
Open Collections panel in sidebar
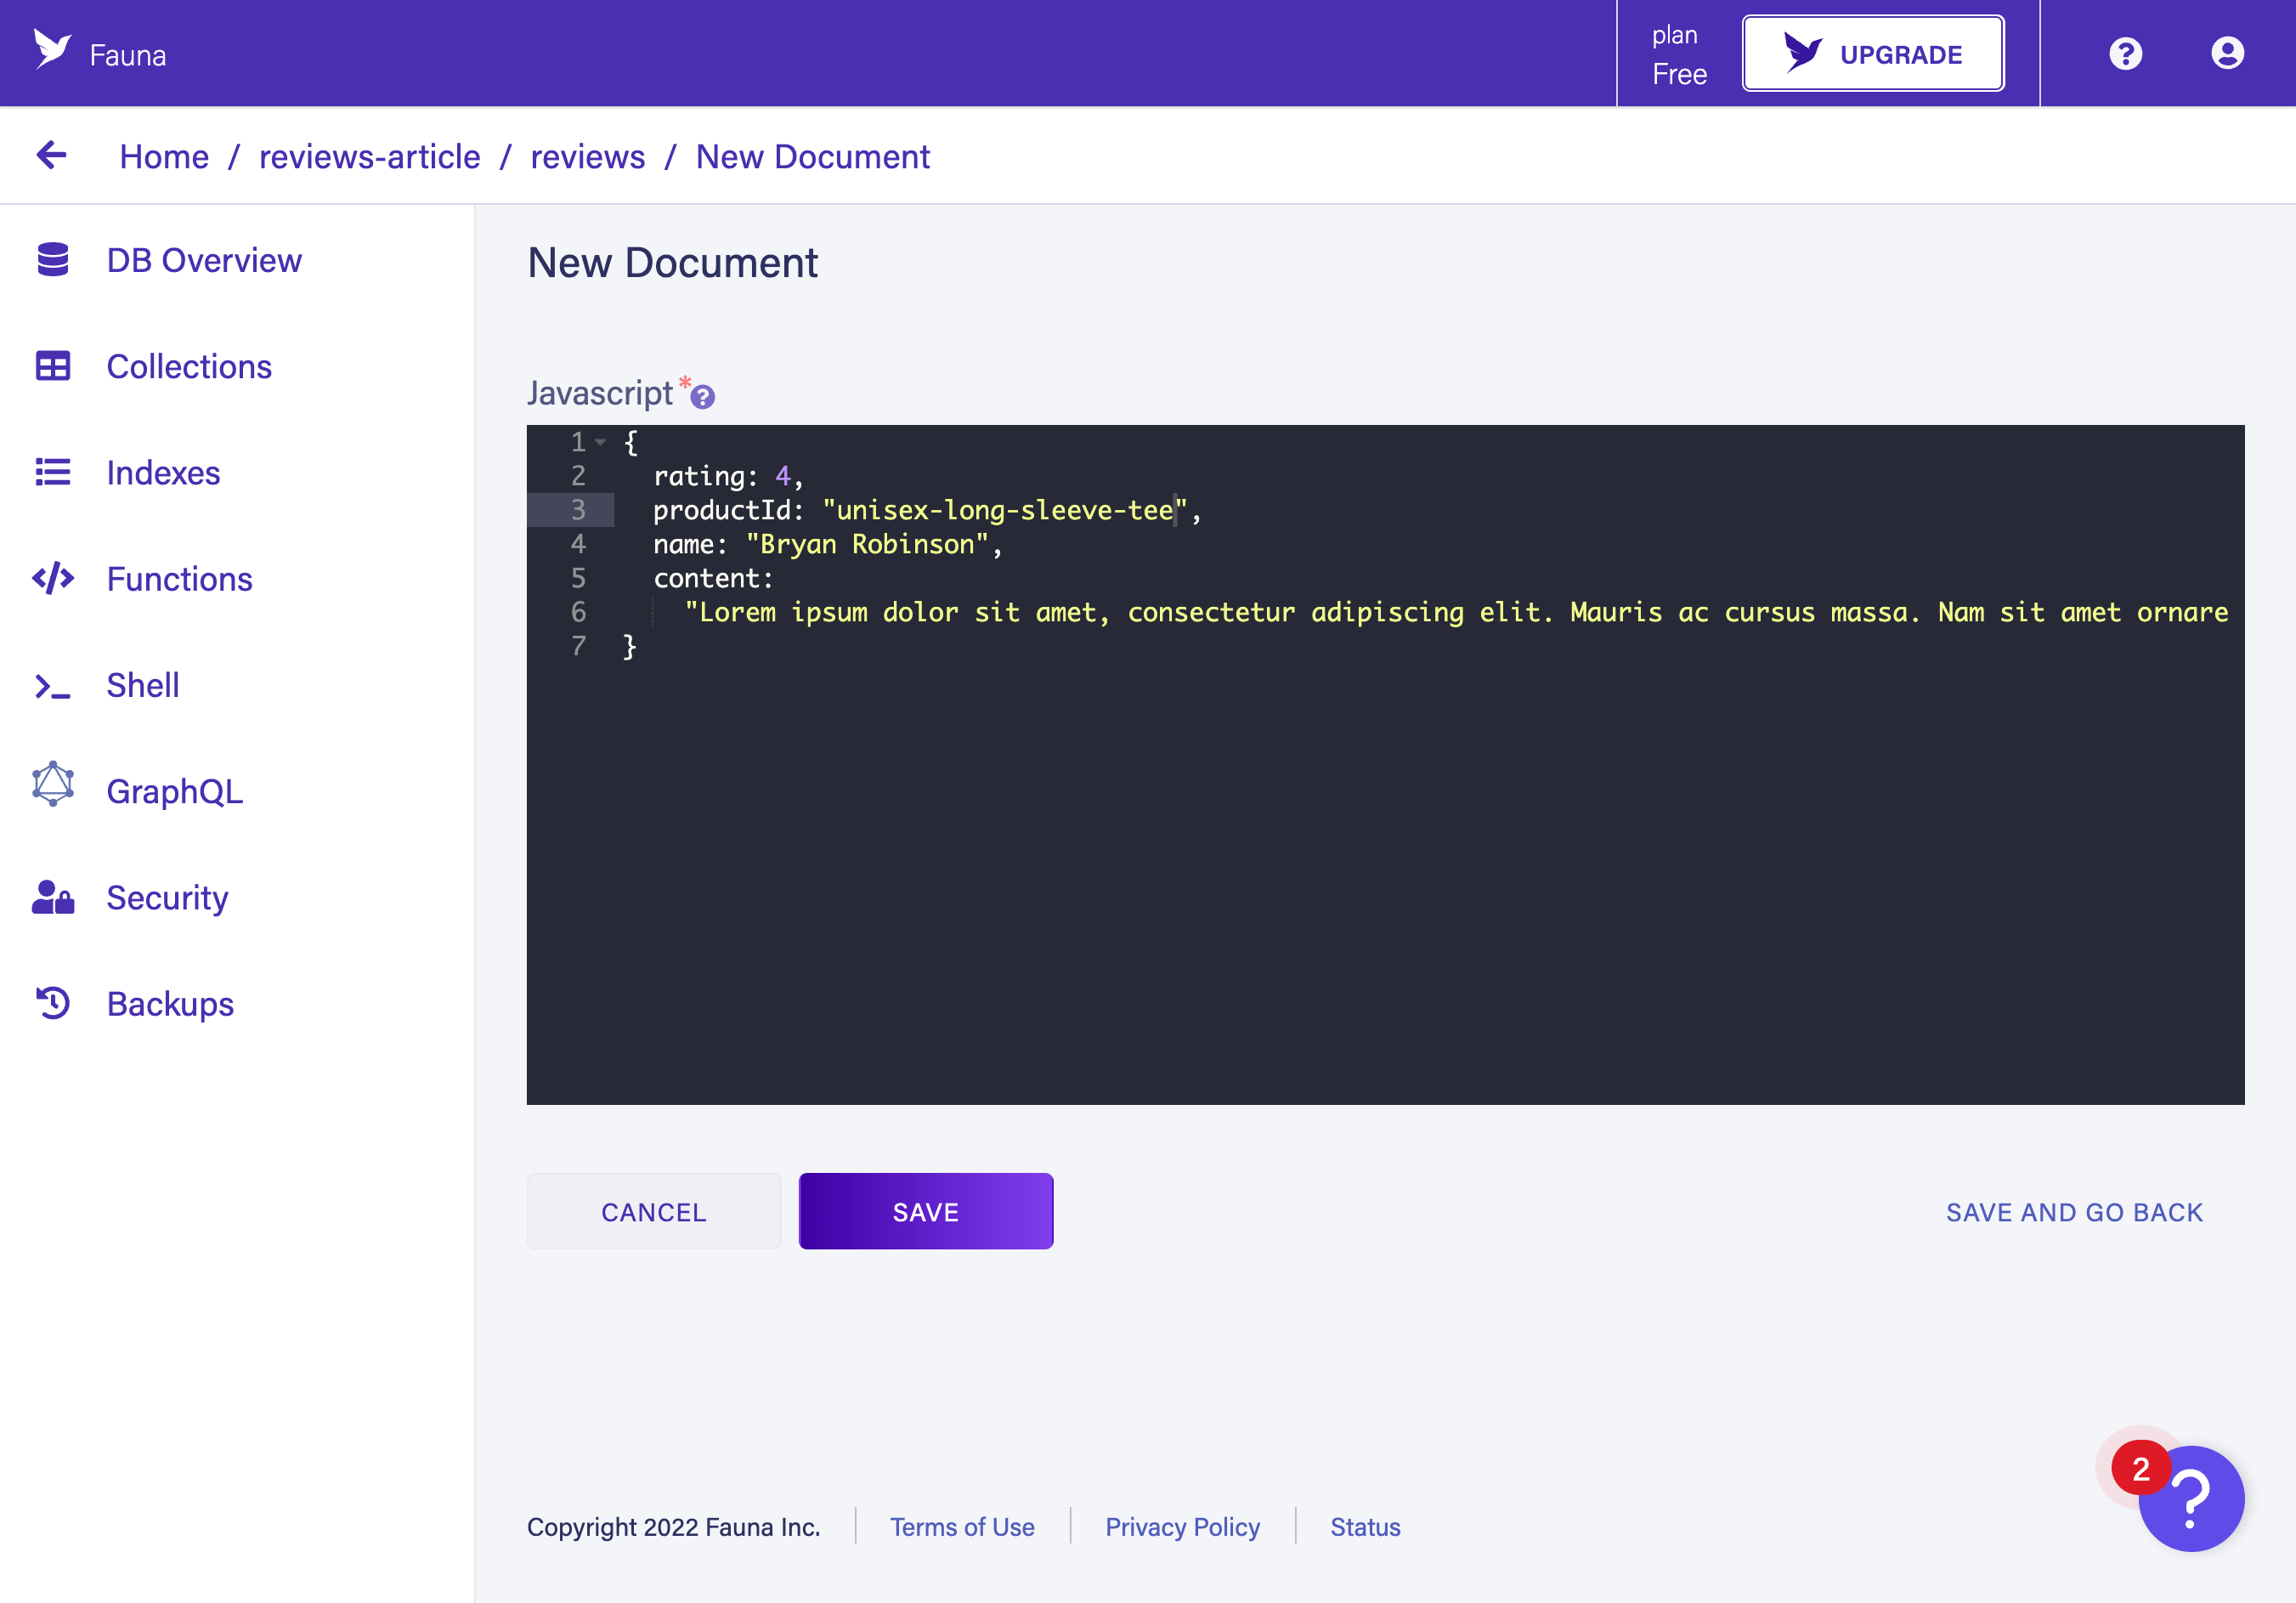point(187,366)
